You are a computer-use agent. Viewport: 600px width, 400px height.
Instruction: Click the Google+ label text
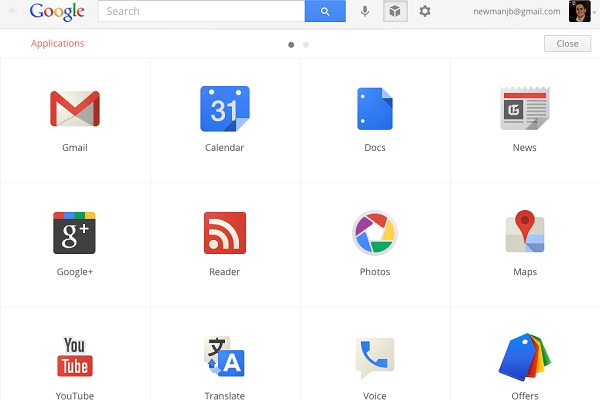click(75, 272)
